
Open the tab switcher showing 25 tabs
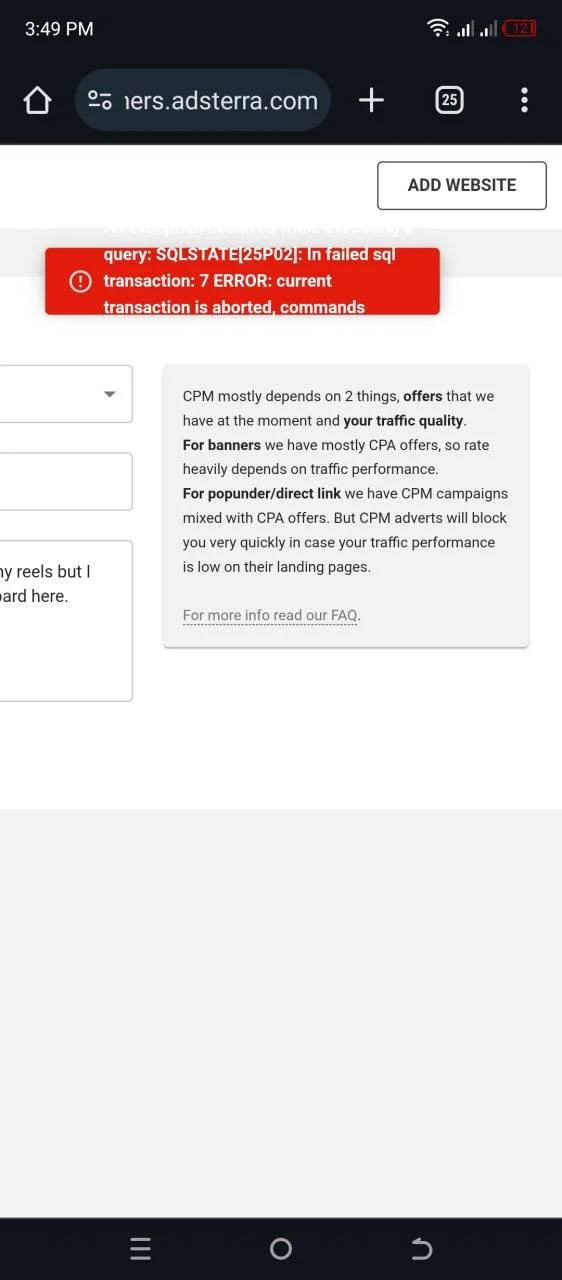point(450,100)
